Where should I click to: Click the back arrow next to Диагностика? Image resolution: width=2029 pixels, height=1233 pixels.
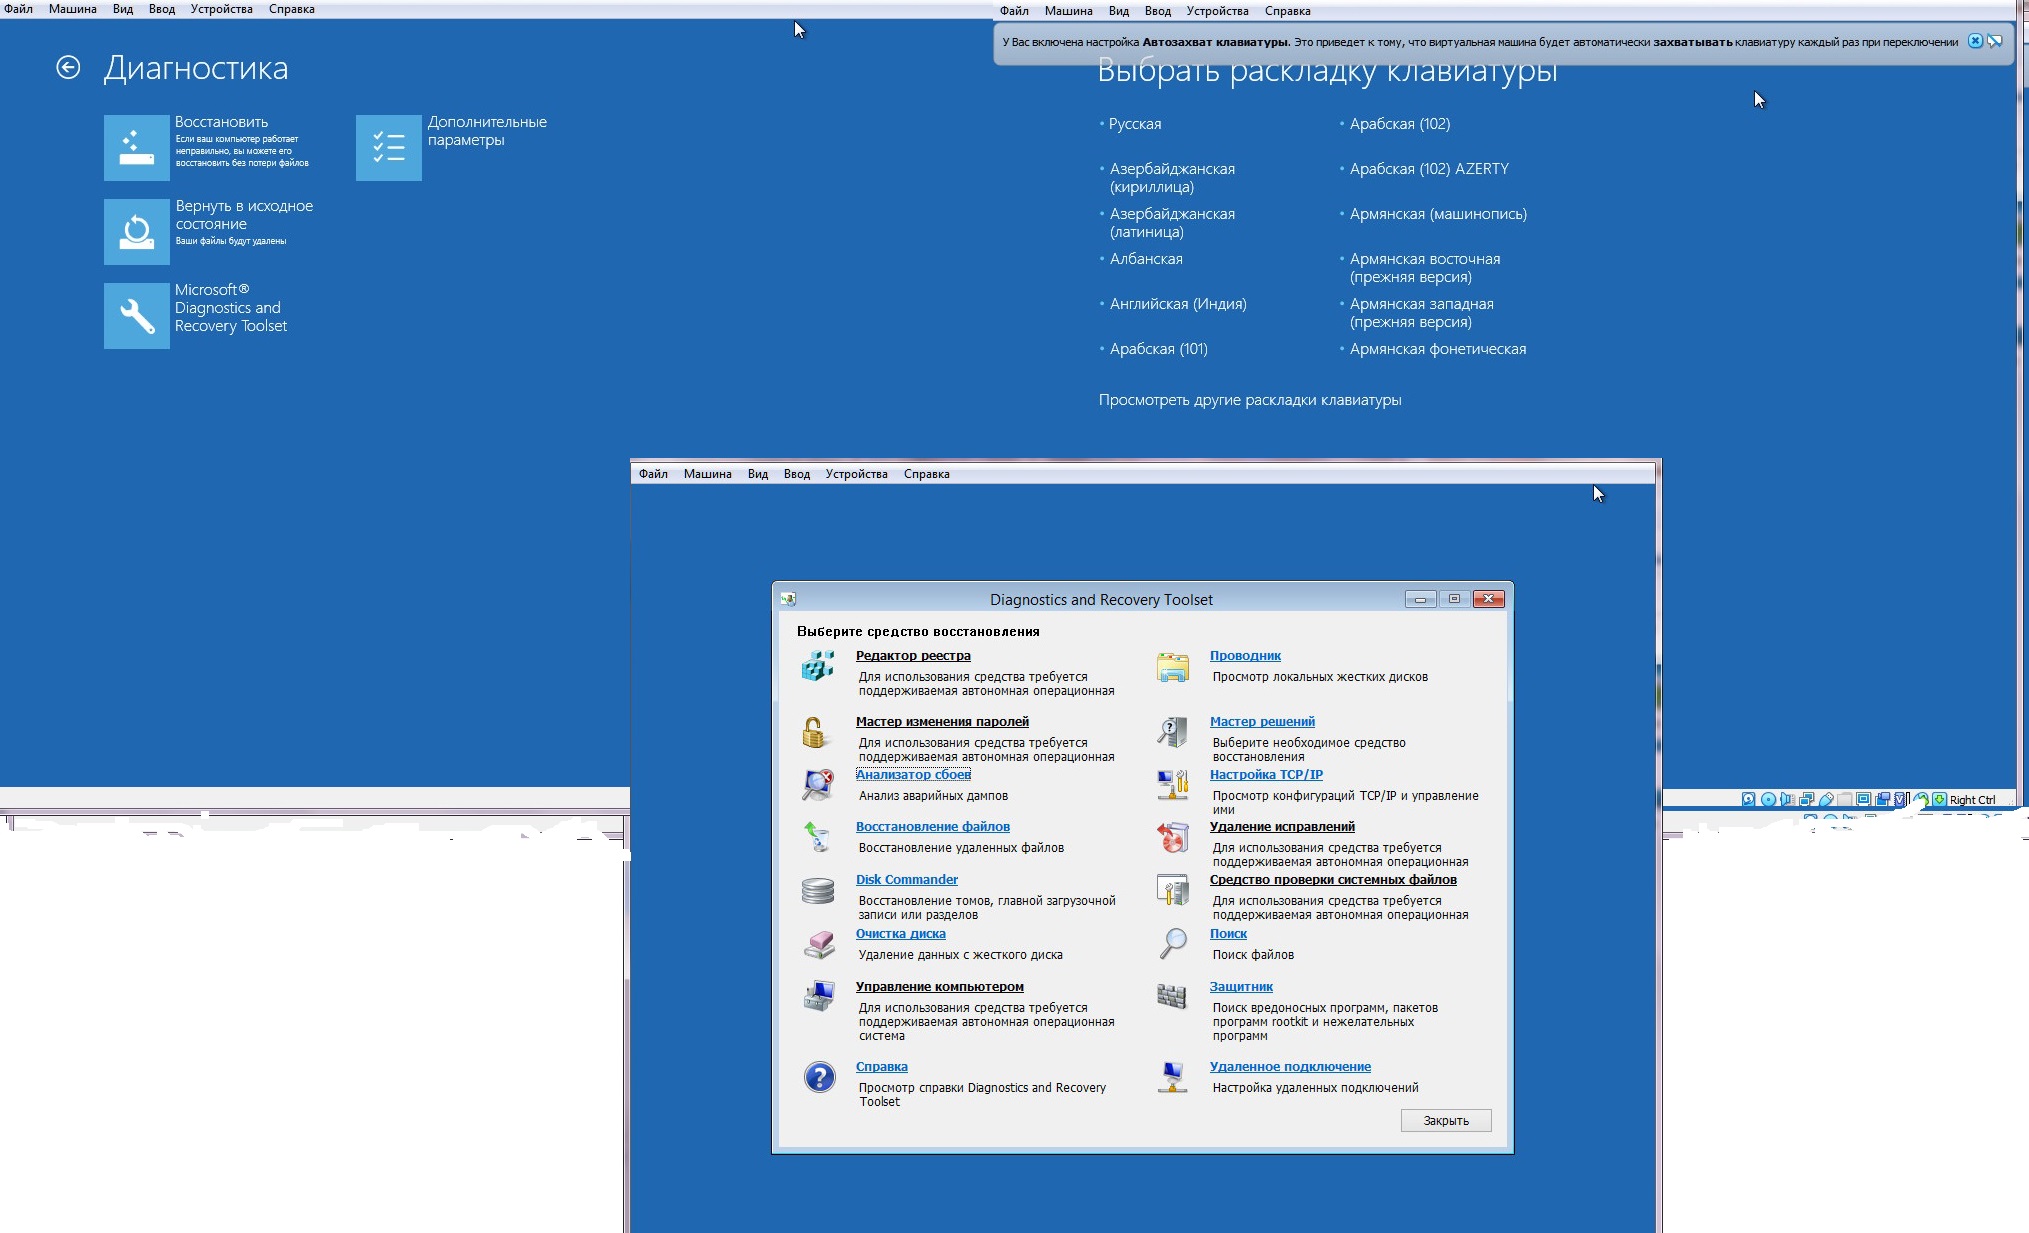click(68, 68)
